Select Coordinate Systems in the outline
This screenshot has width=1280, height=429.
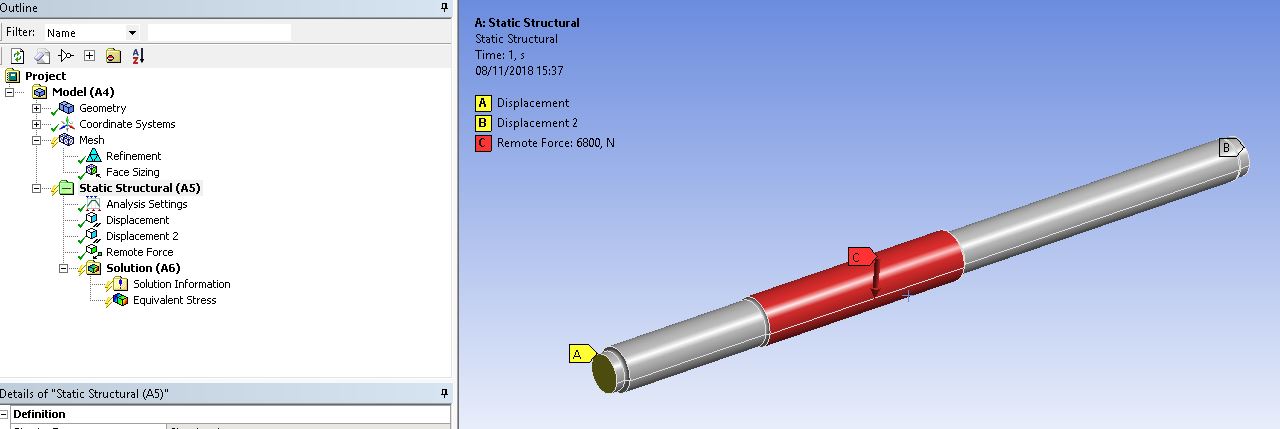click(127, 124)
